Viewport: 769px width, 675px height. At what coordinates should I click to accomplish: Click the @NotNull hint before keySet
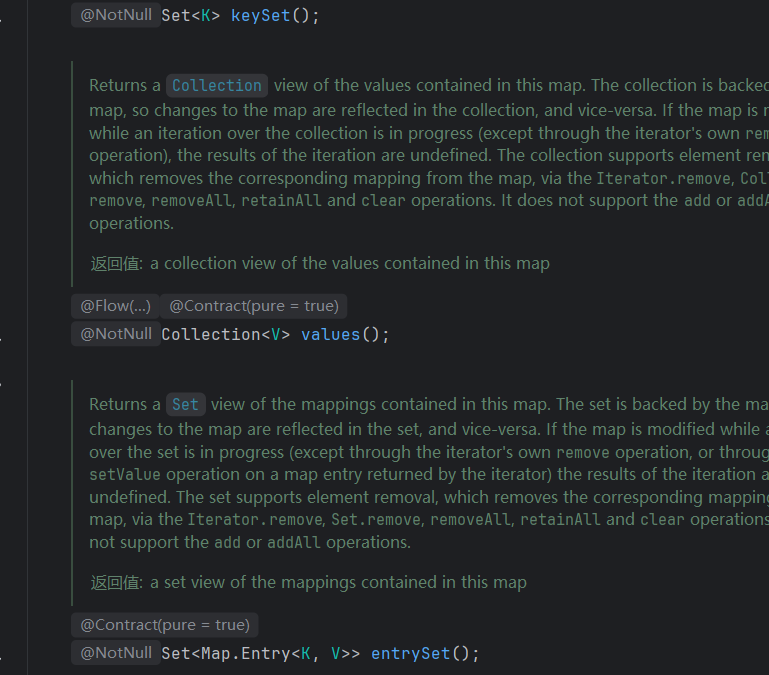pos(116,15)
